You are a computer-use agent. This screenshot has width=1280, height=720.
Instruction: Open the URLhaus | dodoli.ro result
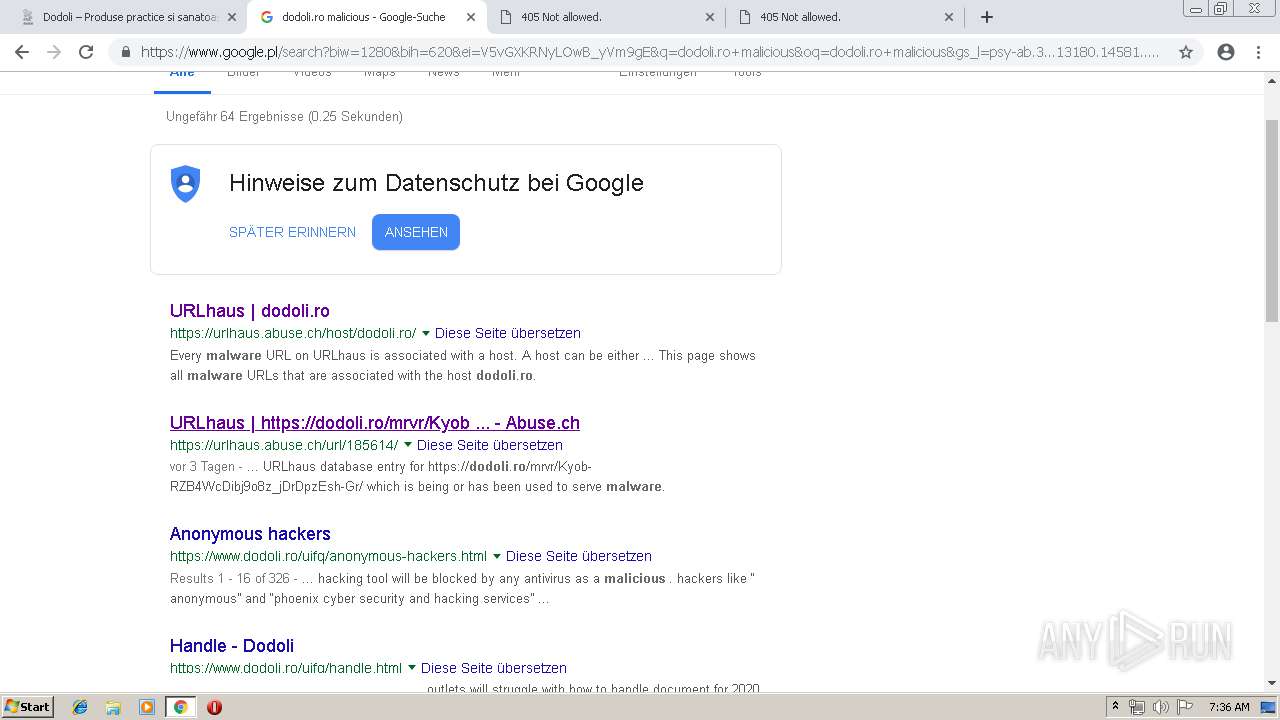250,311
